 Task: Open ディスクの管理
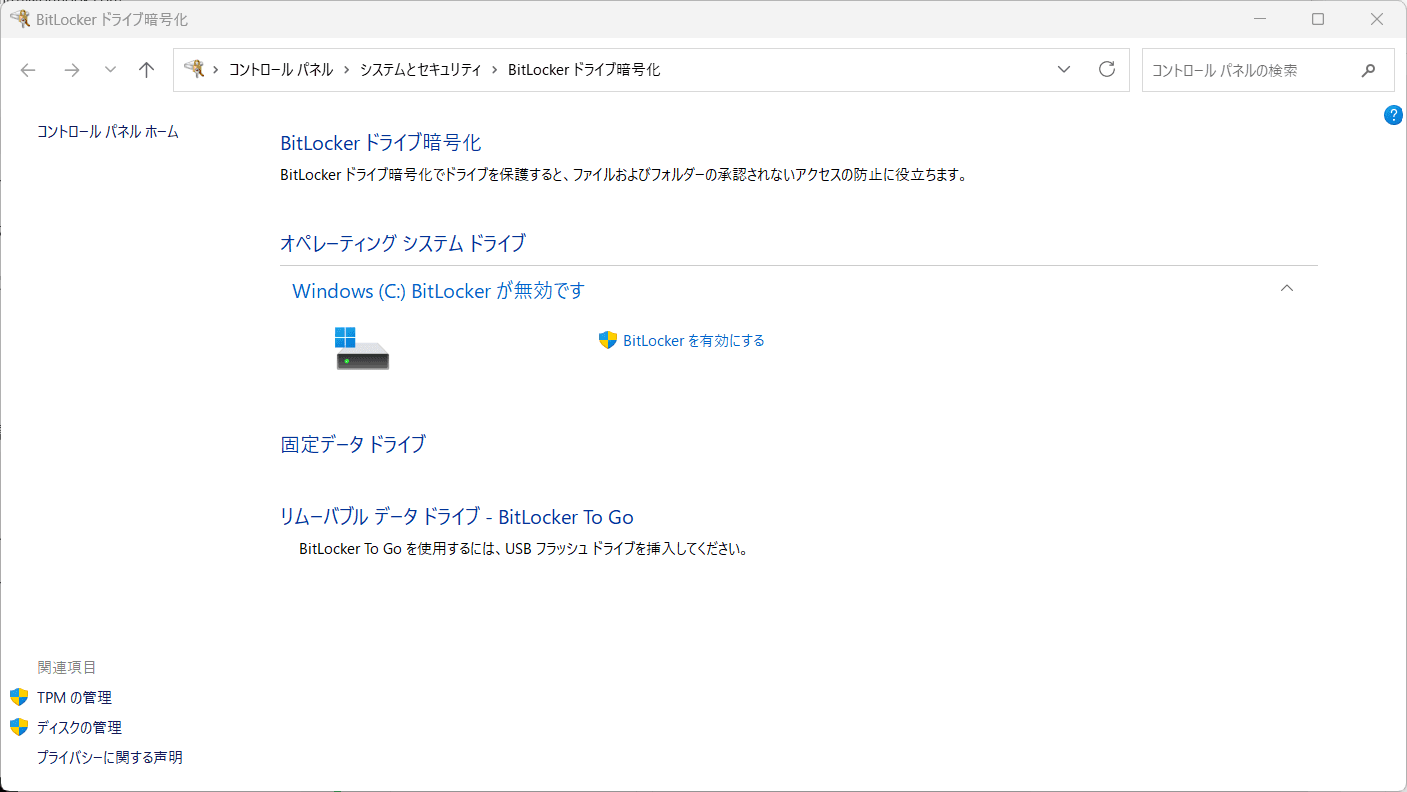point(79,726)
